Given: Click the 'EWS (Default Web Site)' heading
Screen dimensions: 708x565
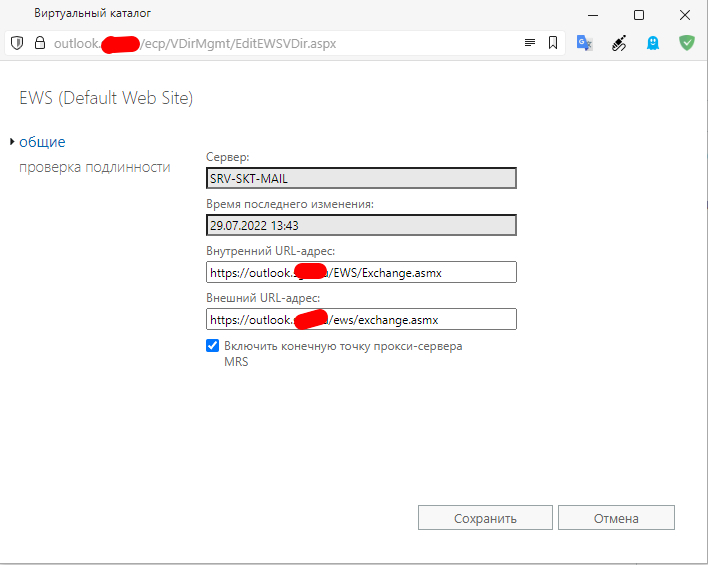Looking at the screenshot, I should click(106, 98).
